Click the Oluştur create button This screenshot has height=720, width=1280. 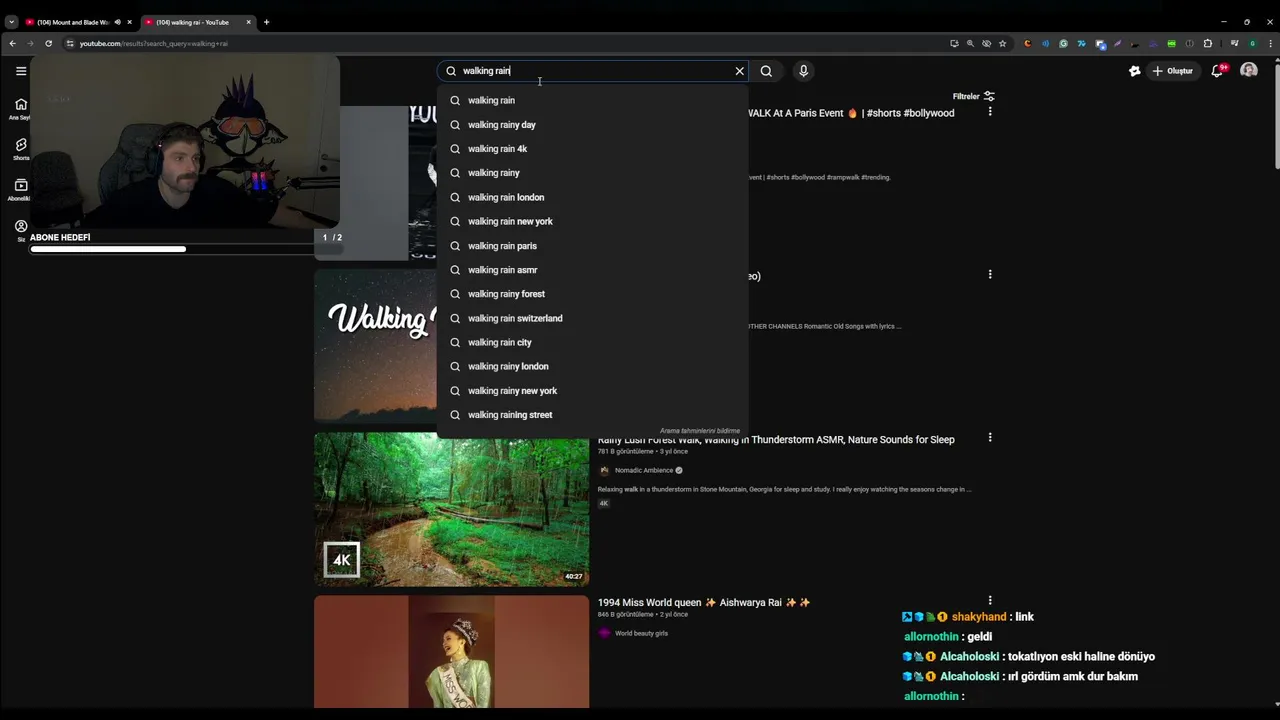tap(1173, 71)
